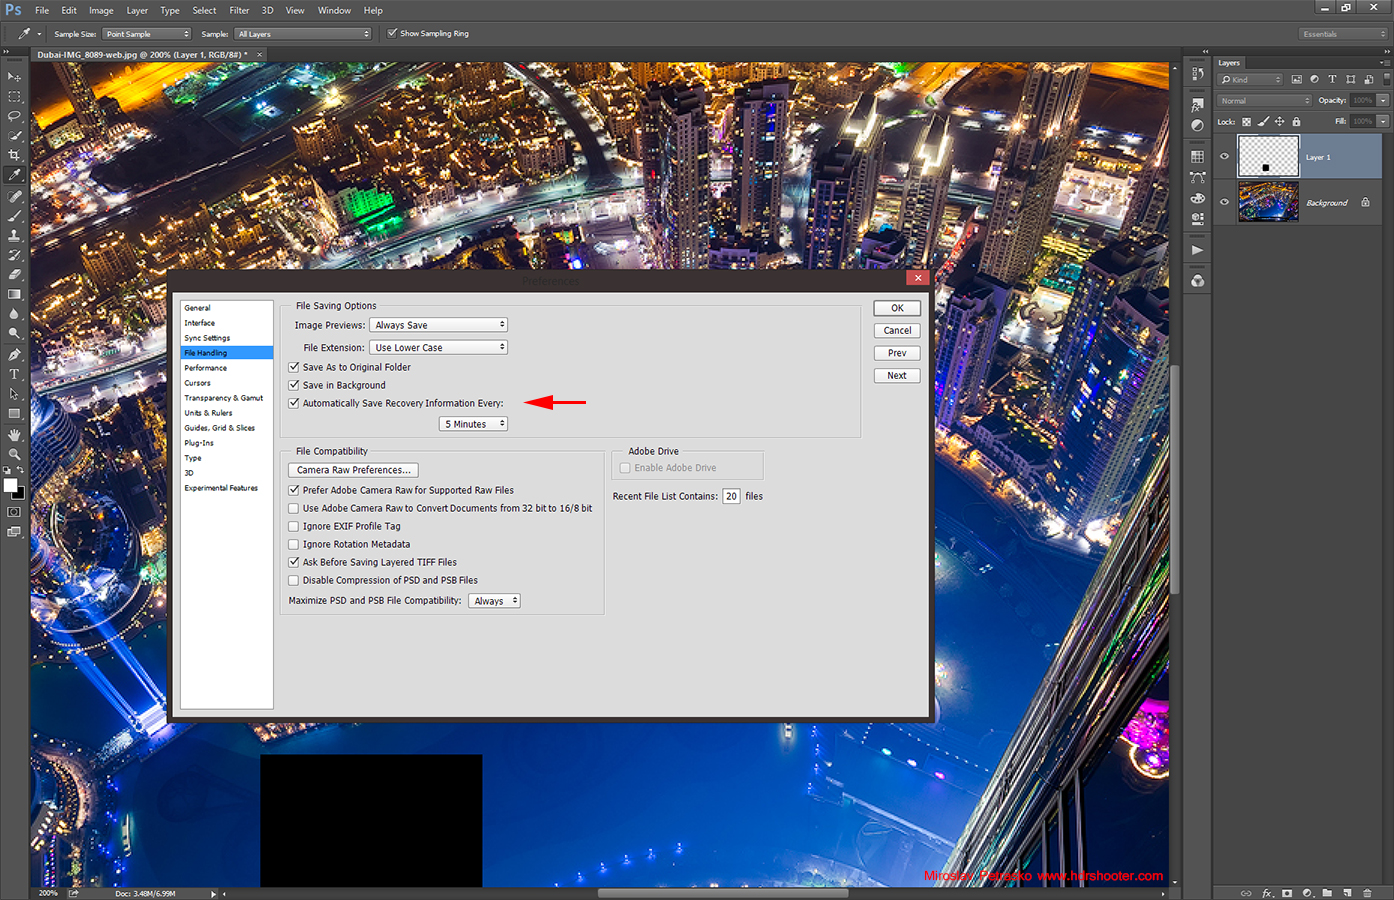Image resolution: width=1394 pixels, height=900 pixels.
Task: Click the Lock all icon
Action: coord(1296,121)
